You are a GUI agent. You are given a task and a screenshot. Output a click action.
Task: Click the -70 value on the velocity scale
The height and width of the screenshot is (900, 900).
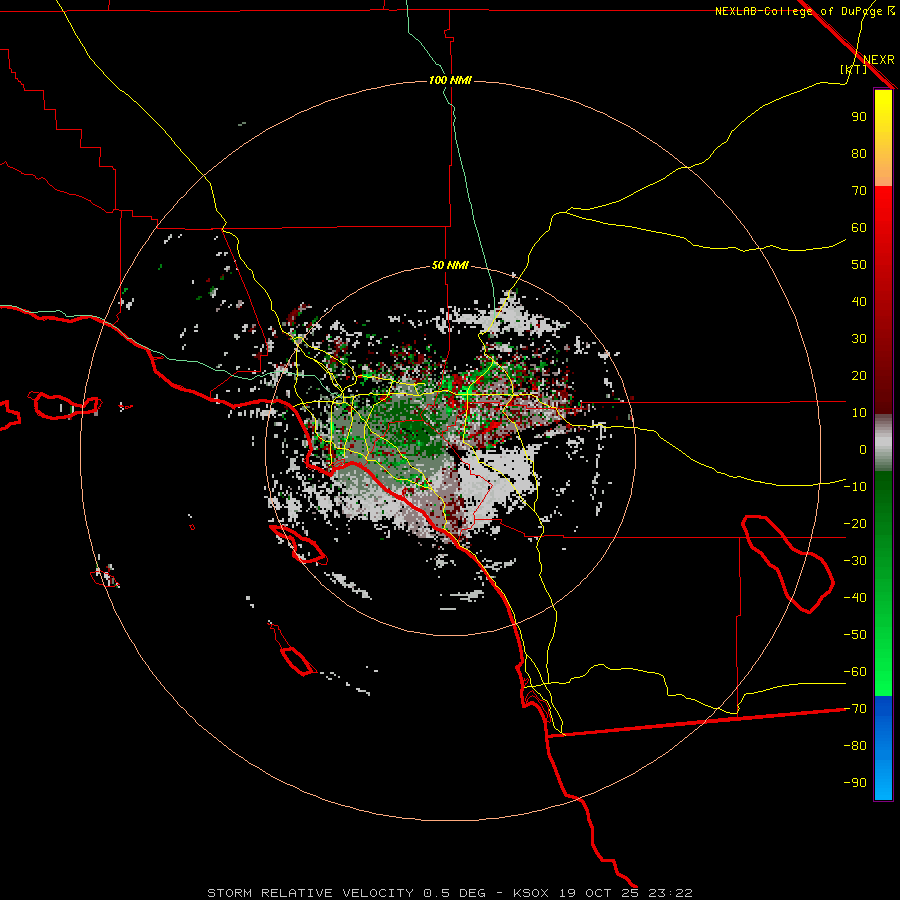click(855, 709)
